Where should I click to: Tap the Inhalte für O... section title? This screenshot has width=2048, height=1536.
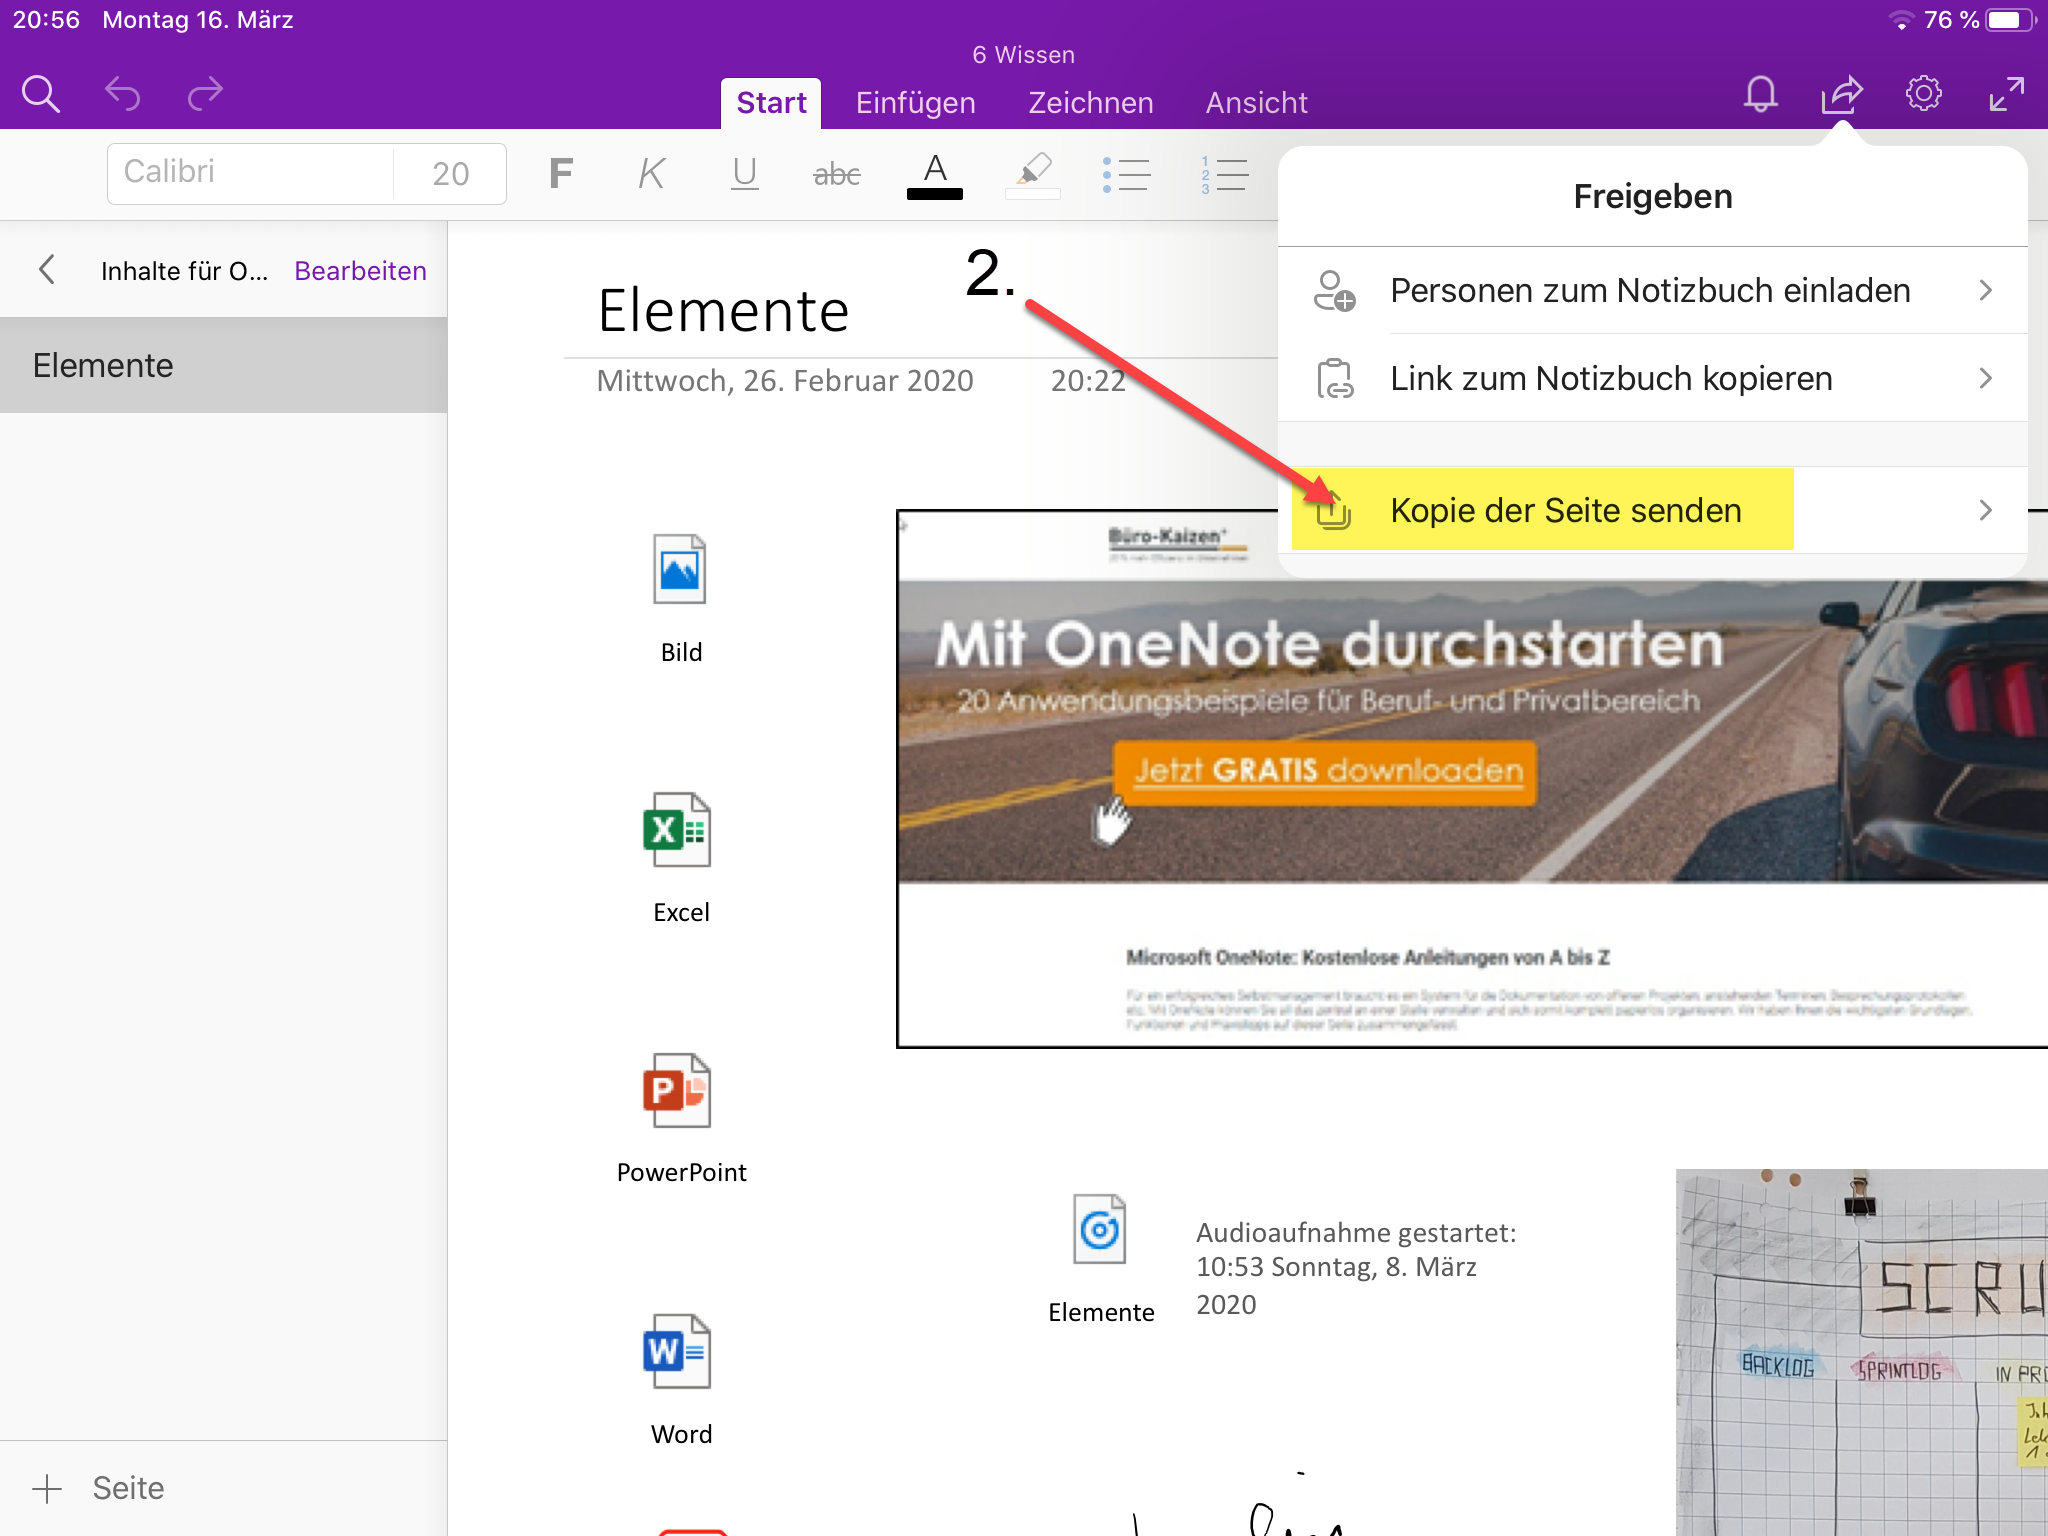click(x=184, y=271)
